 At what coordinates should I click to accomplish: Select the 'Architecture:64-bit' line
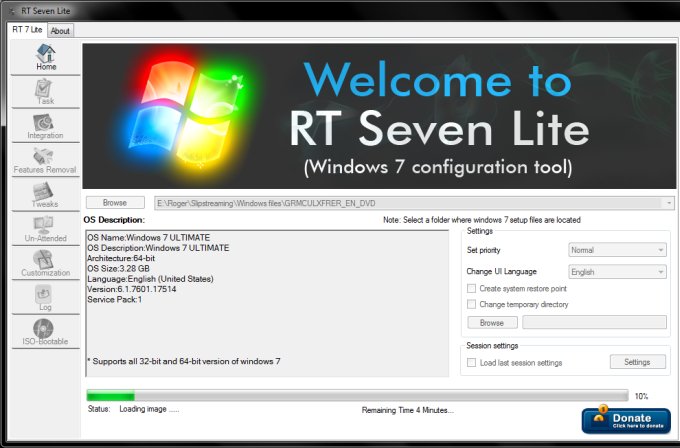[x=121, y=258]
